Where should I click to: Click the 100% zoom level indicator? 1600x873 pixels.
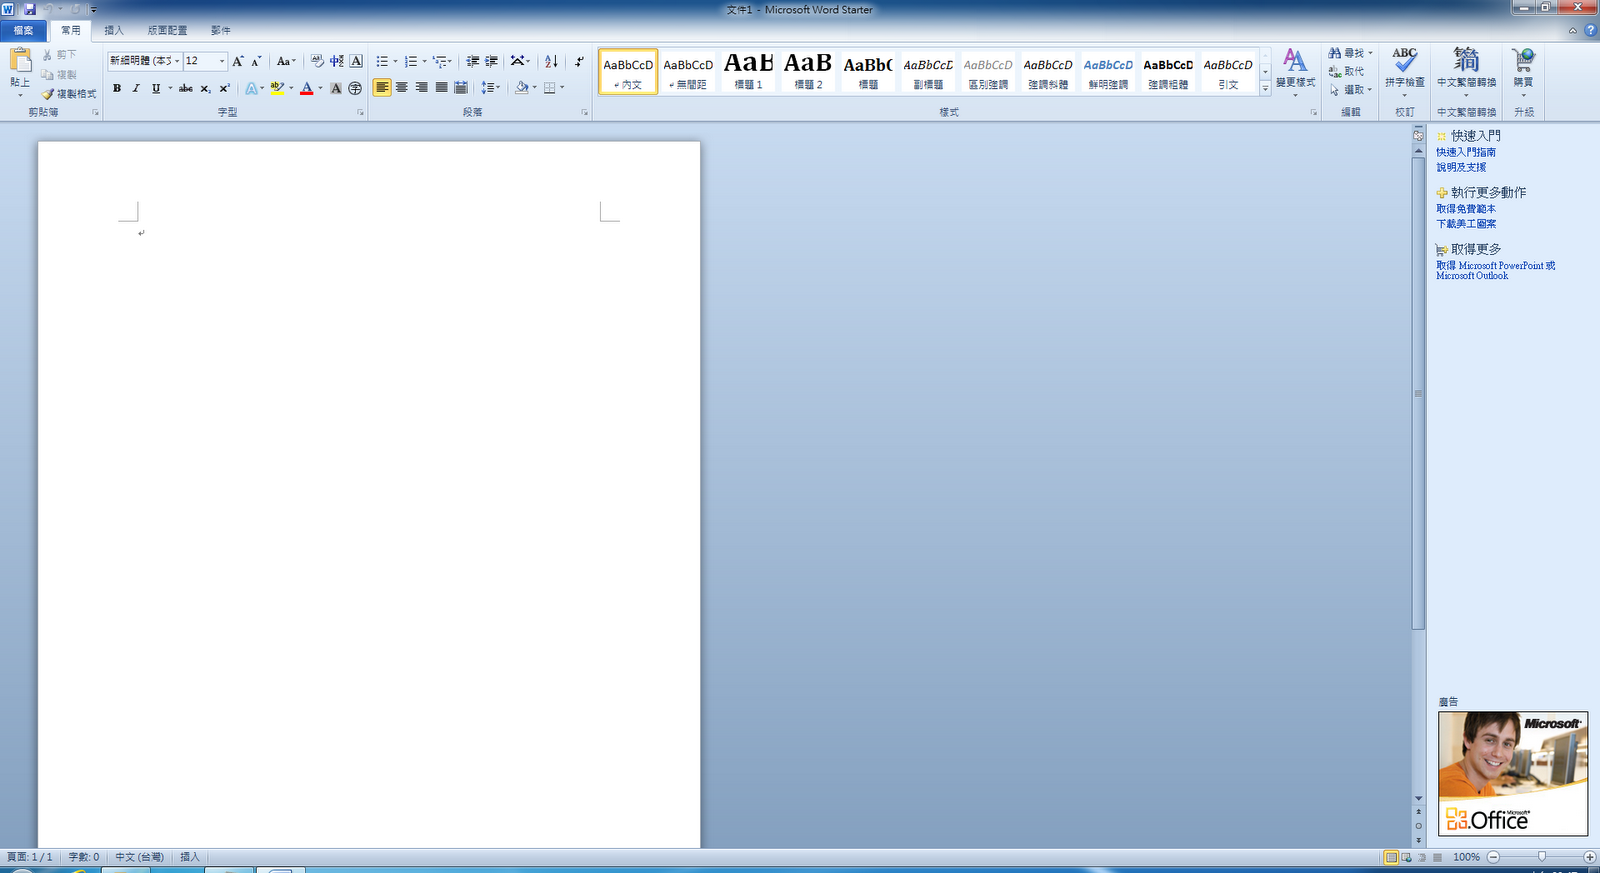pyautogui.click(x=1466, y=857)
